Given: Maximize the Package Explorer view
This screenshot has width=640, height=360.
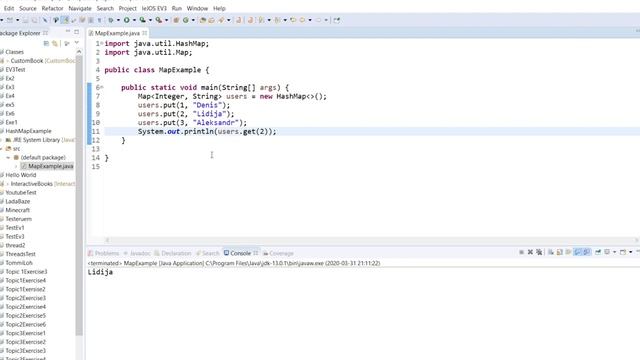Looking at the screenshot, I should [76, 31].
